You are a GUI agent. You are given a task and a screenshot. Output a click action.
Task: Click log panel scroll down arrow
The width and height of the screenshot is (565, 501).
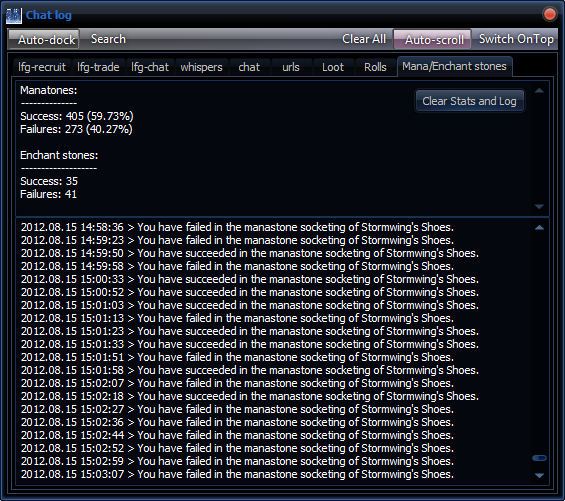click(x=539, y=475)
